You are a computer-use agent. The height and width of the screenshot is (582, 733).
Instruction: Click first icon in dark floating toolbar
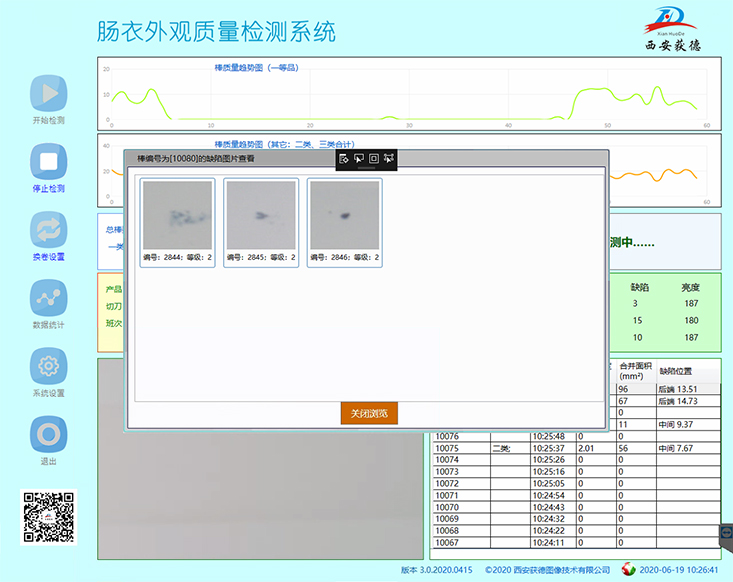tap(344, 158)
